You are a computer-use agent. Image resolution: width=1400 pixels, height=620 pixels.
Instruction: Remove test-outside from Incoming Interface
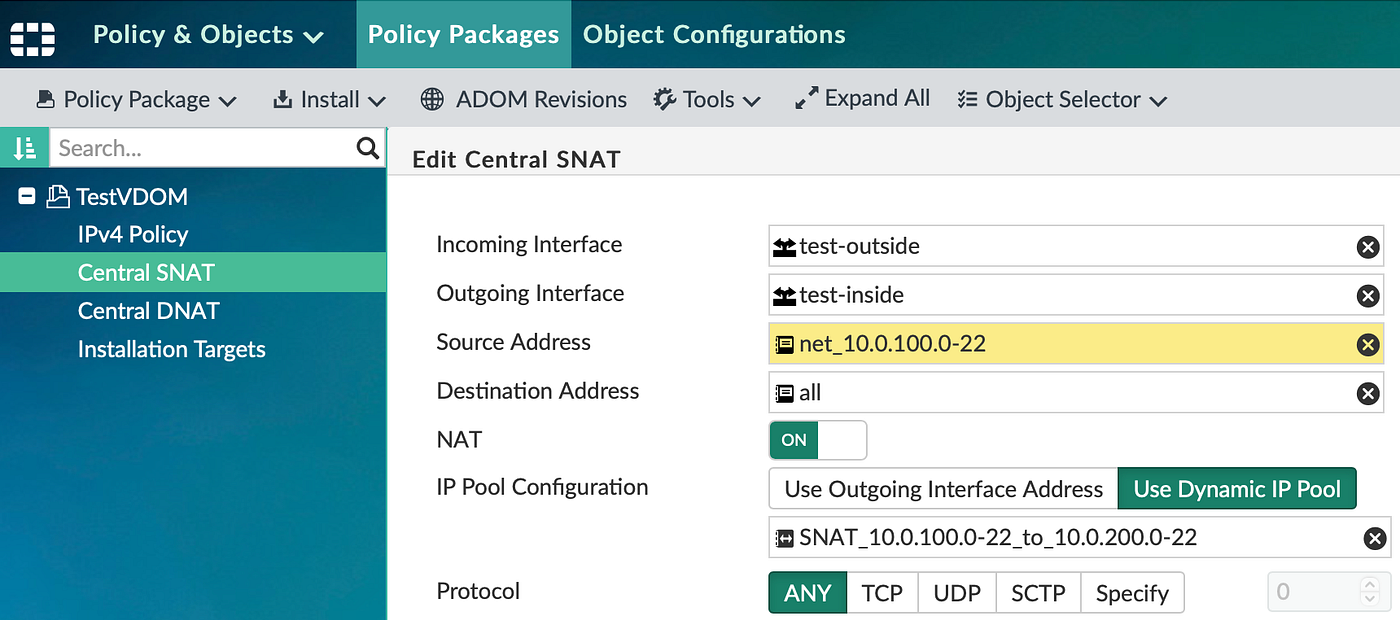click(x=1367, y=247)
